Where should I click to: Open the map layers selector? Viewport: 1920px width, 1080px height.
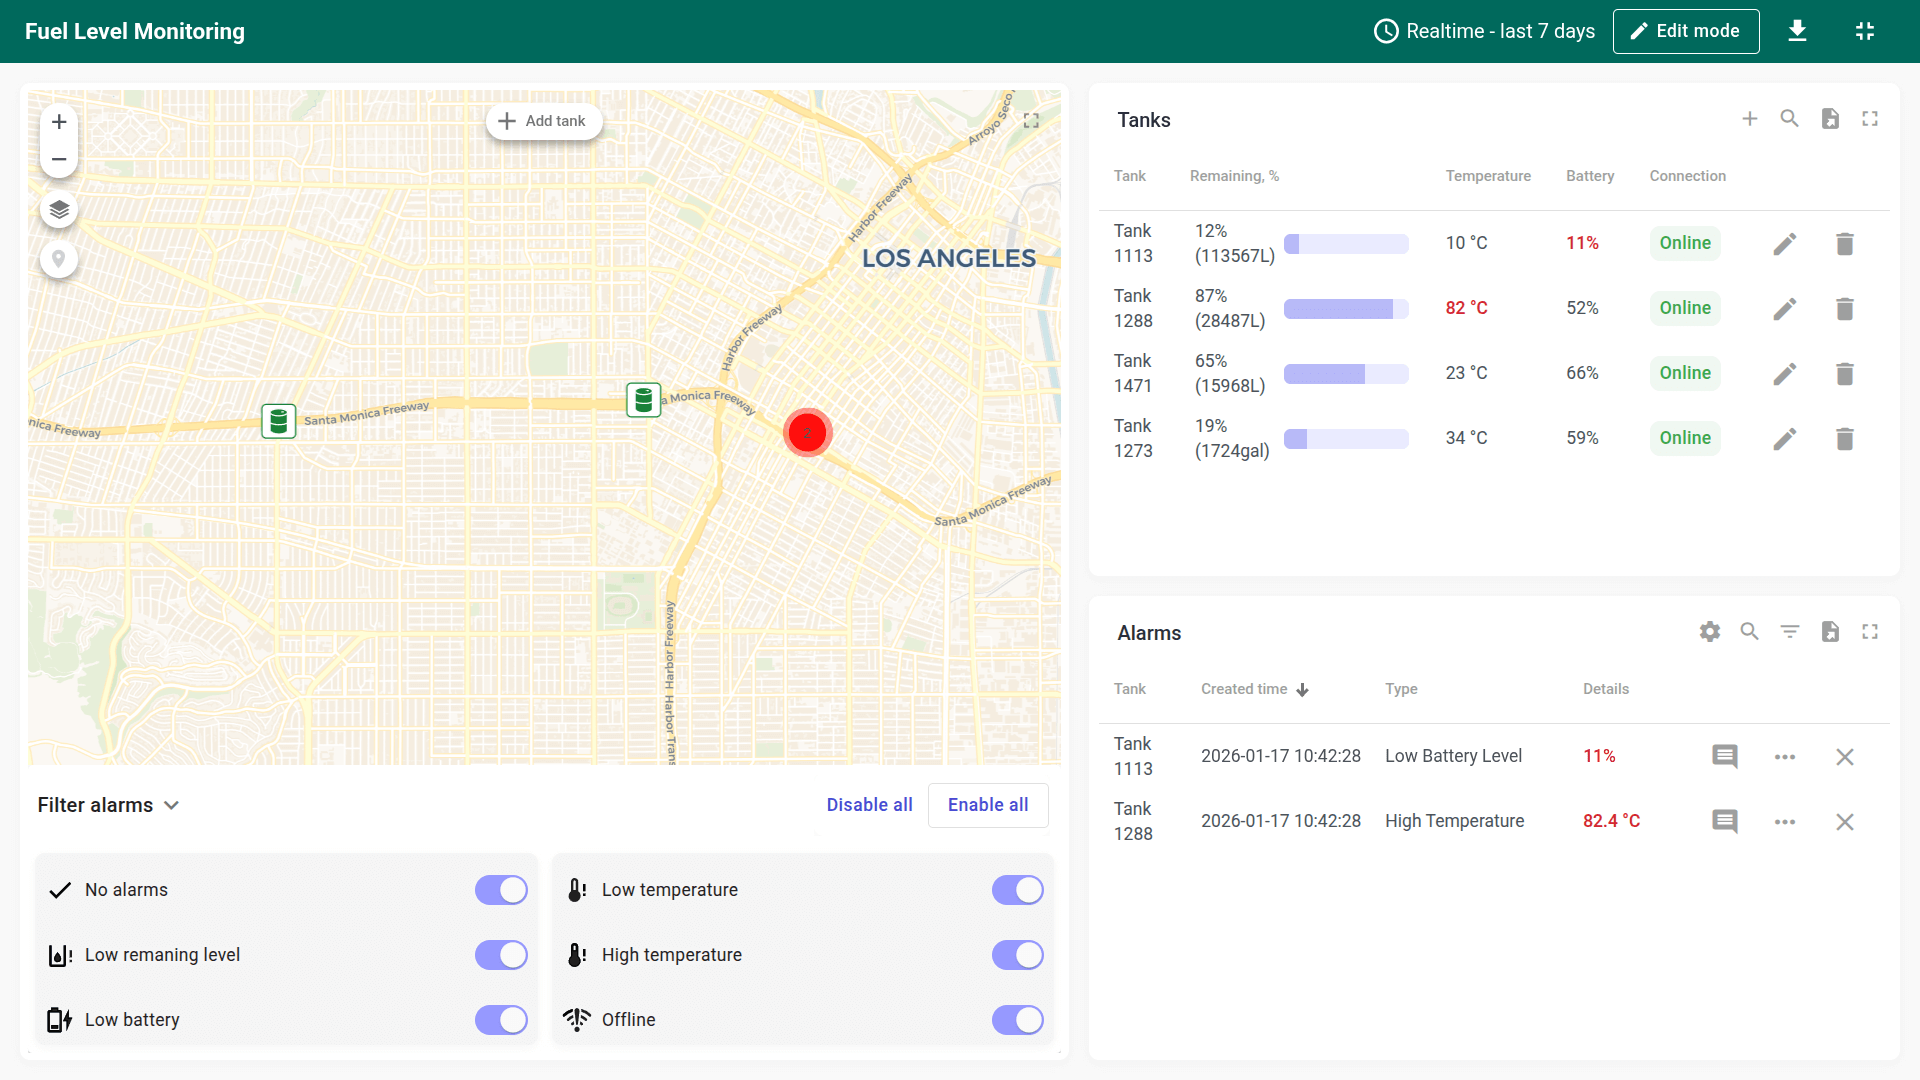59,210
